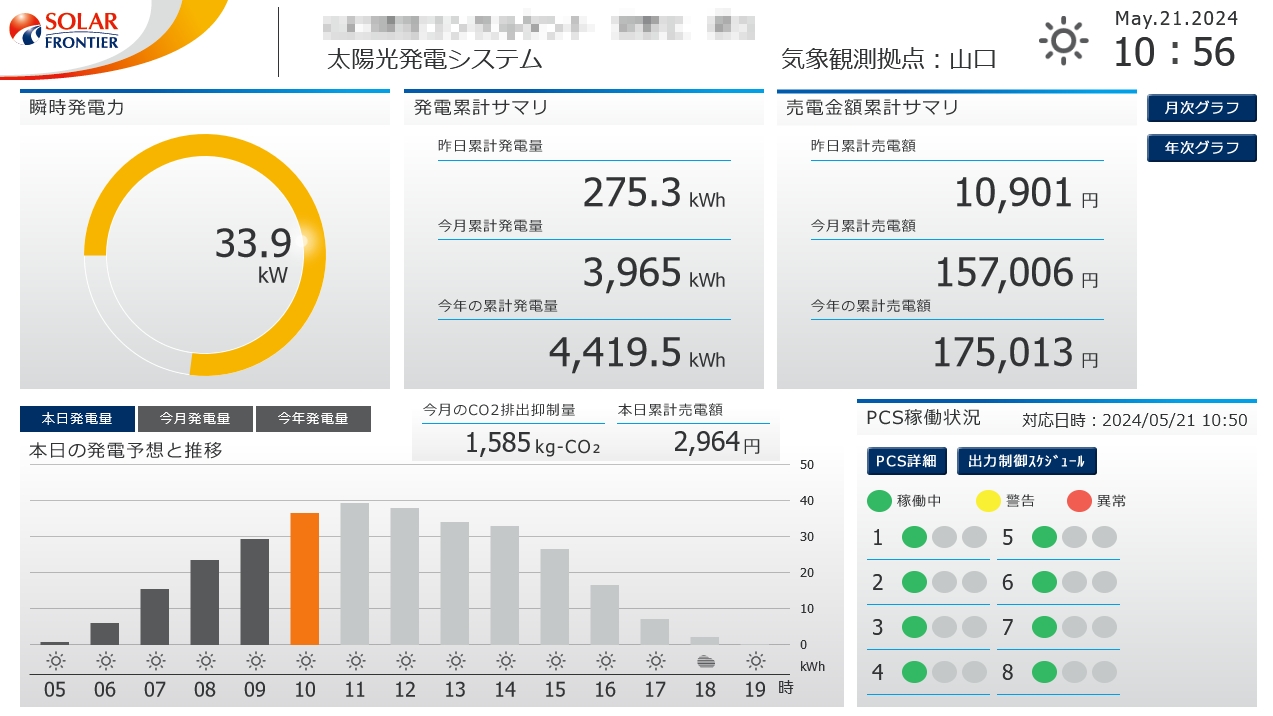
Task: Click weather icon for hour 05
Action: click(55, 660)
